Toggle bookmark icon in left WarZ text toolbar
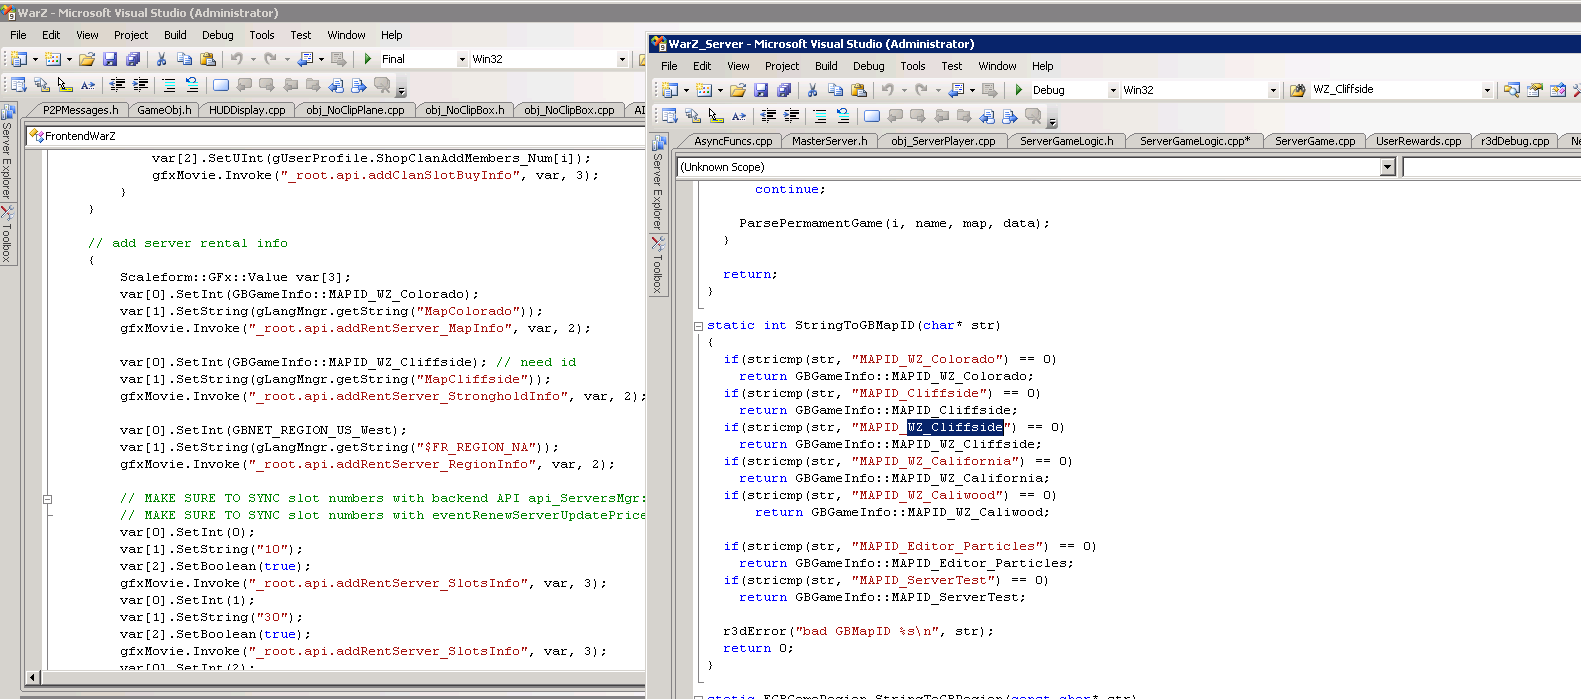Screen dimensions: 1581x699 [221, 85]
